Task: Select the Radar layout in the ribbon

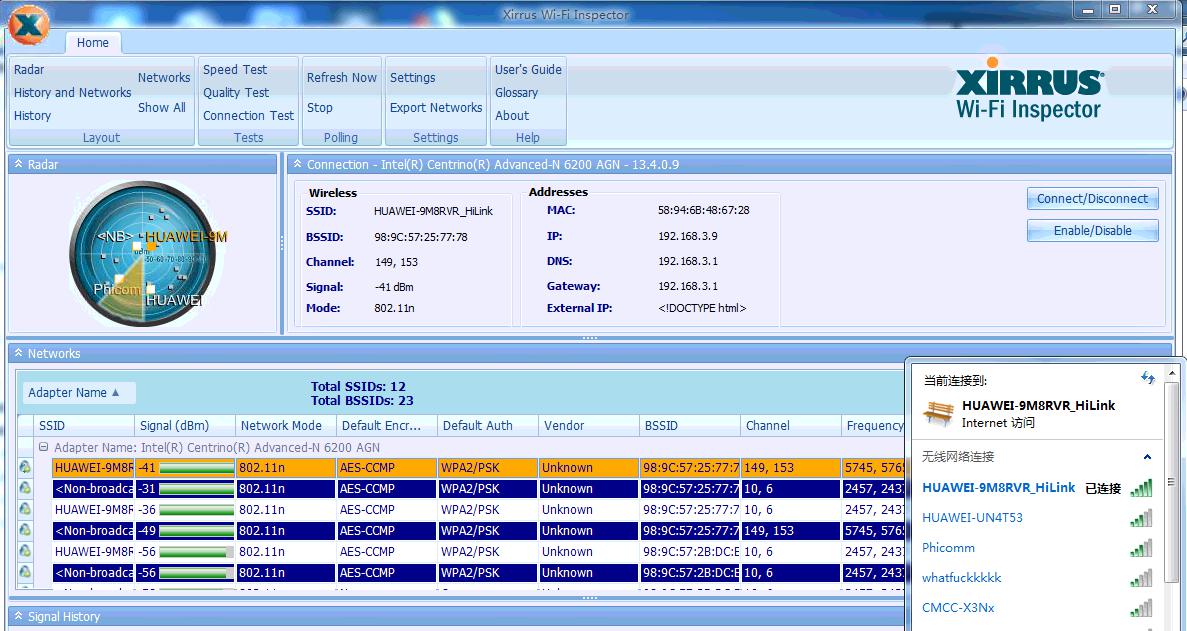Action: [x=29, y=70]
